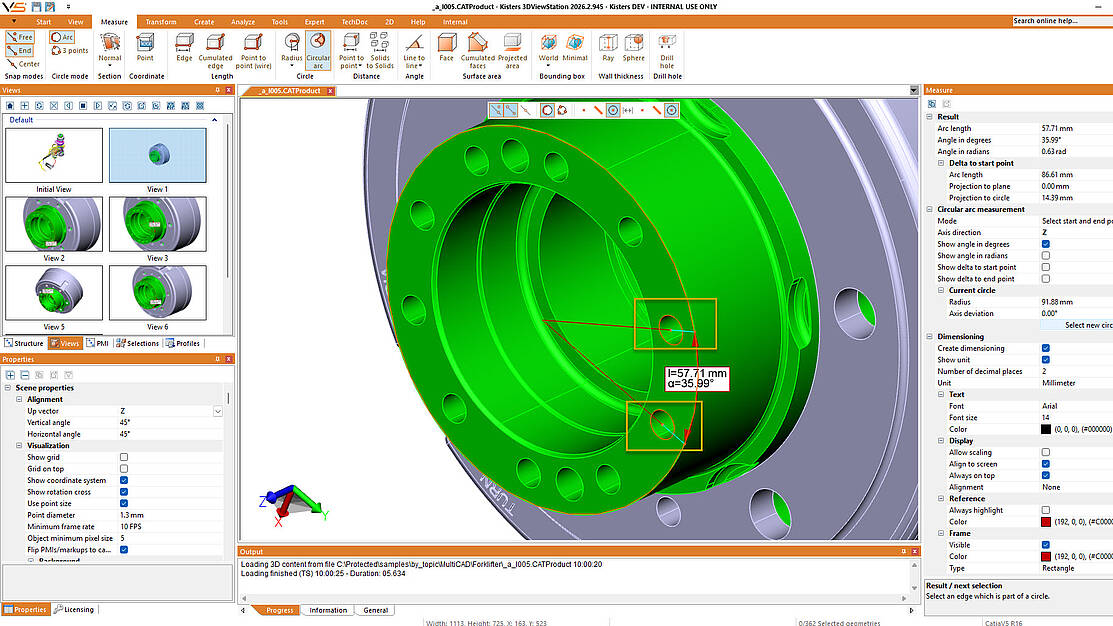Switch to the PMI panel tab
This screenshot has width=1113, height=626.
[x=97, y=344]
